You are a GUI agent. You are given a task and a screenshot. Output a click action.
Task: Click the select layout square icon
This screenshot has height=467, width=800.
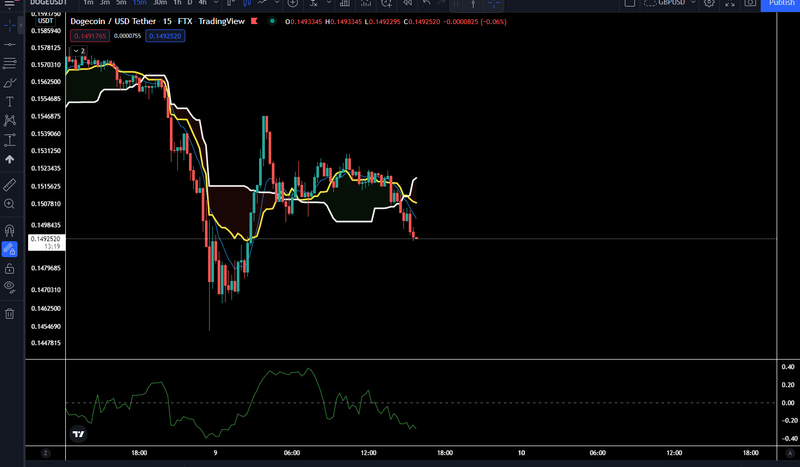click(630, 3)
